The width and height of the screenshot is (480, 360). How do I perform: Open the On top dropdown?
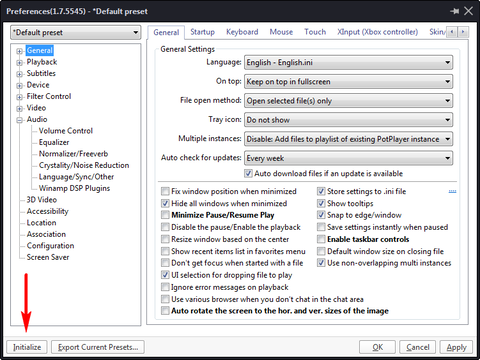pos(348,82)
